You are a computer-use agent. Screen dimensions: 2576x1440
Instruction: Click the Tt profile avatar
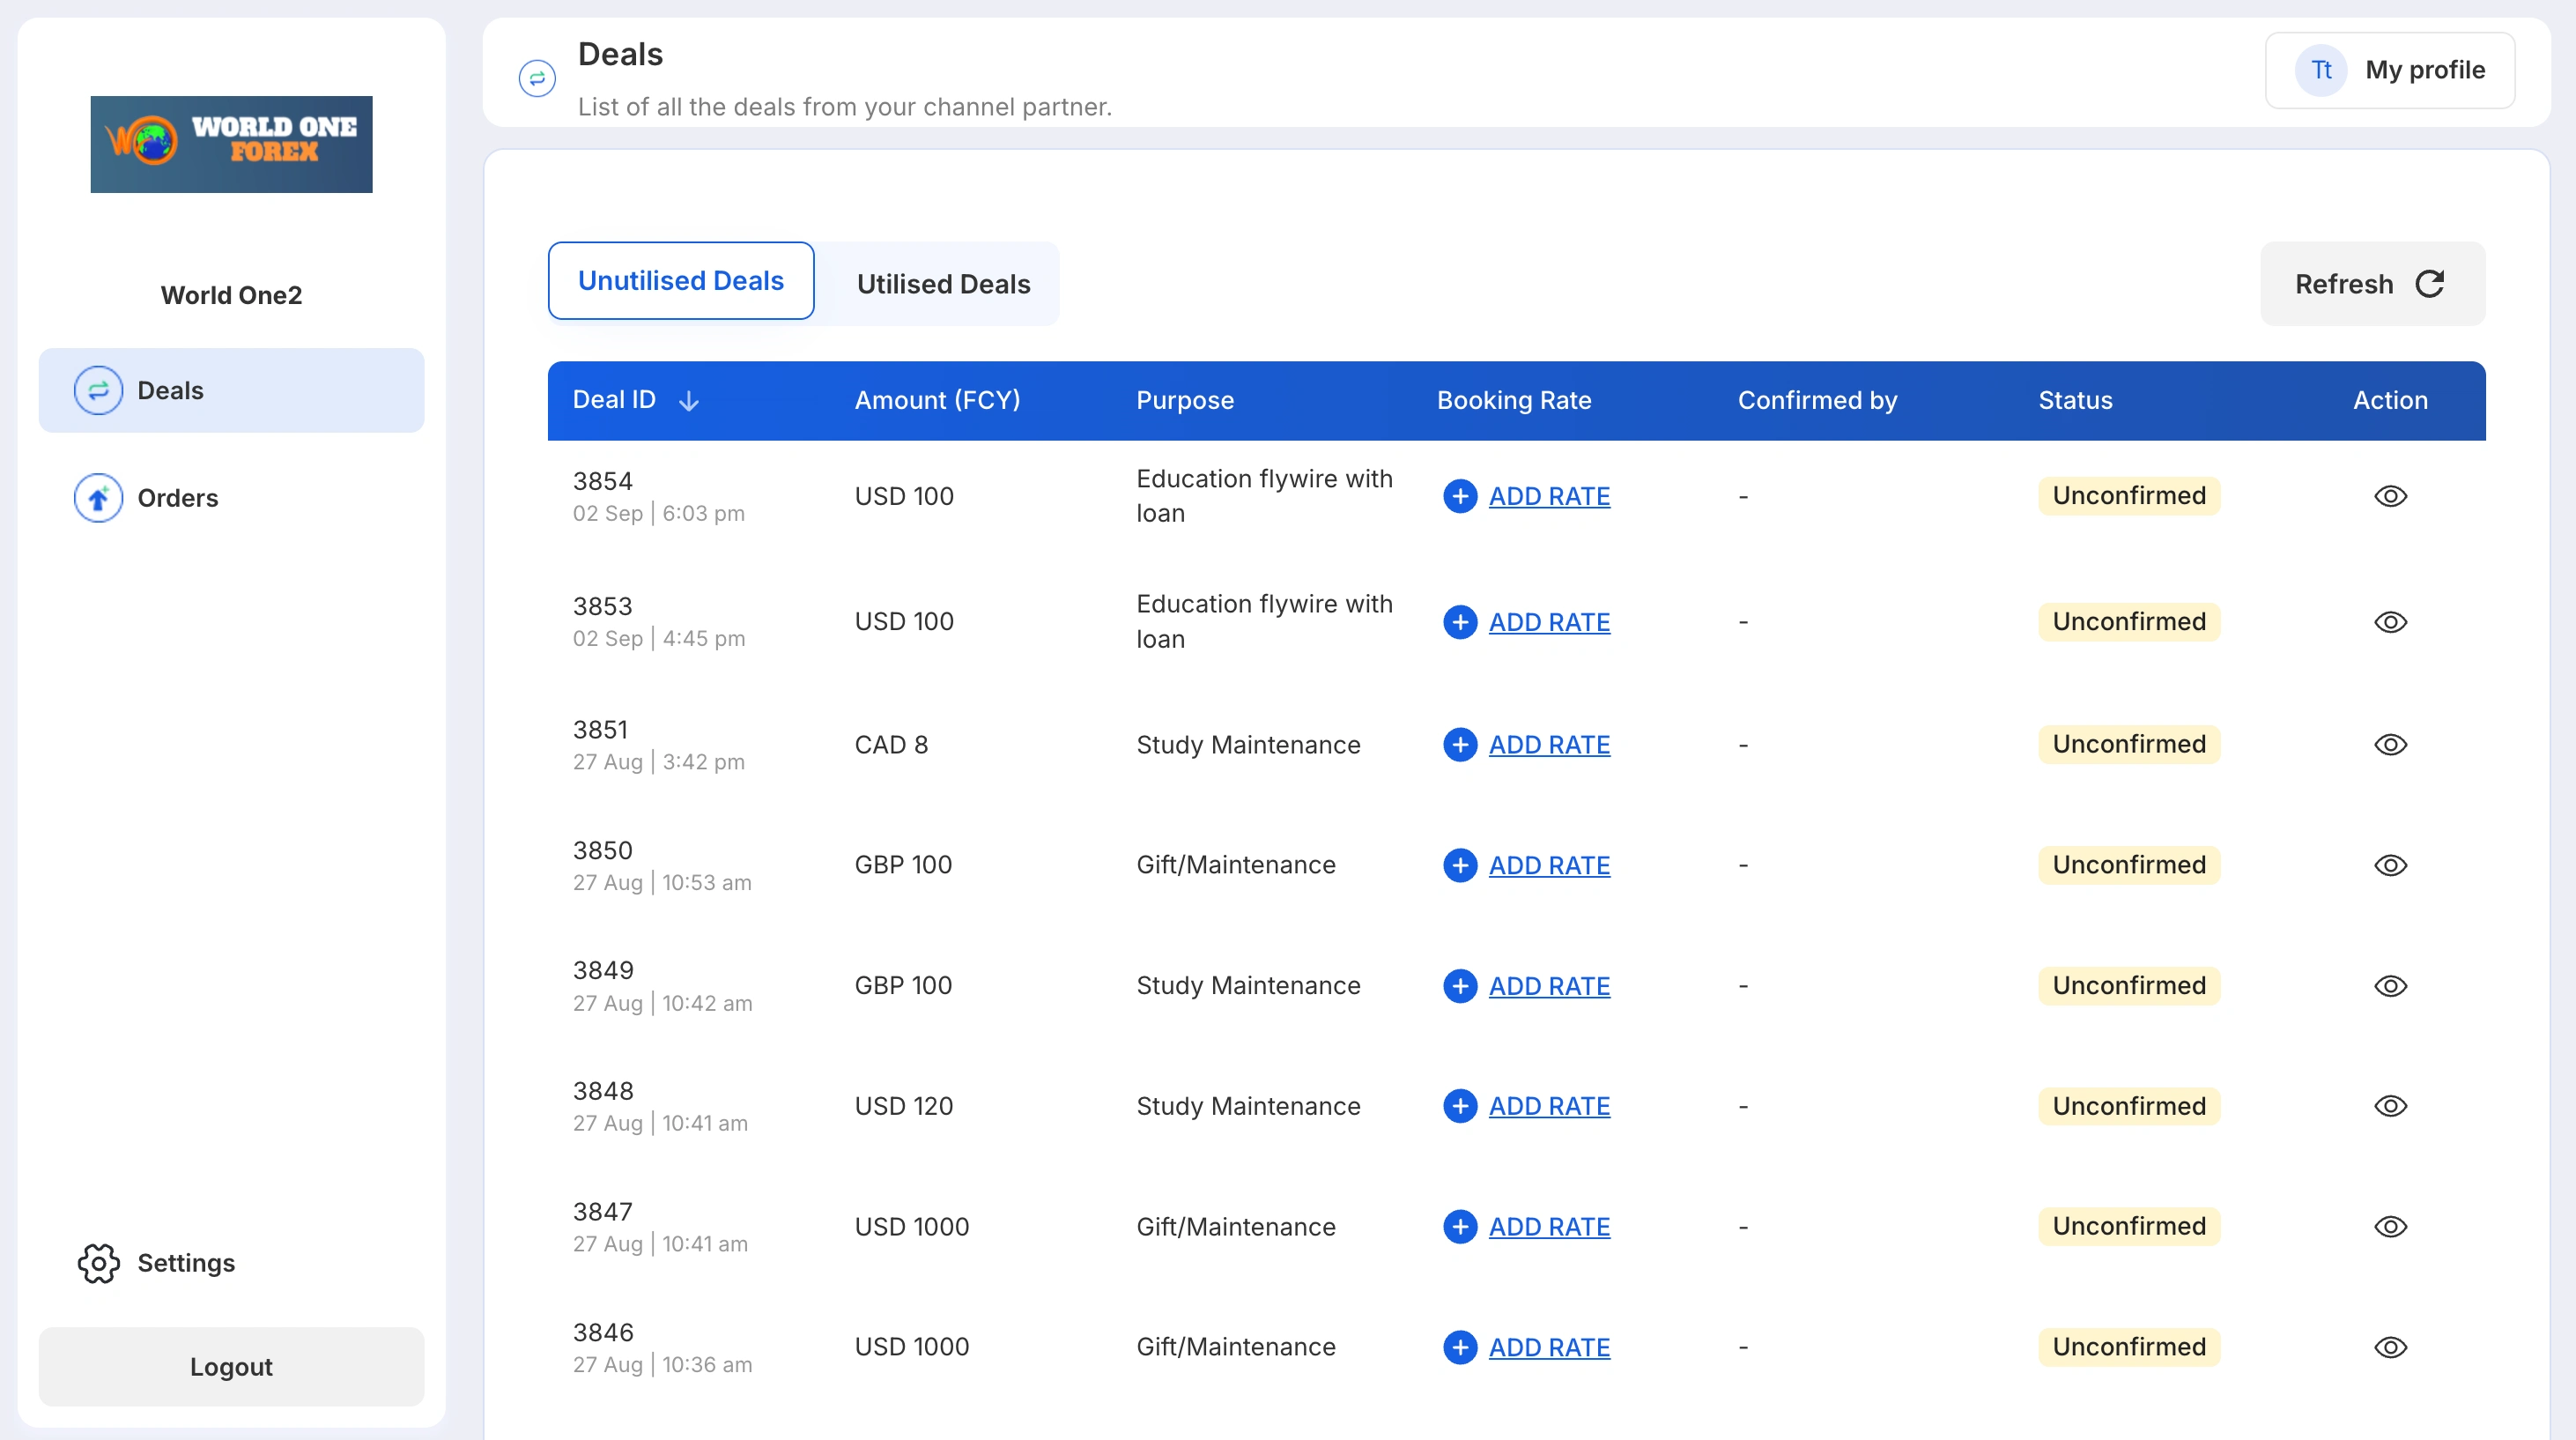click(2320, 70)
